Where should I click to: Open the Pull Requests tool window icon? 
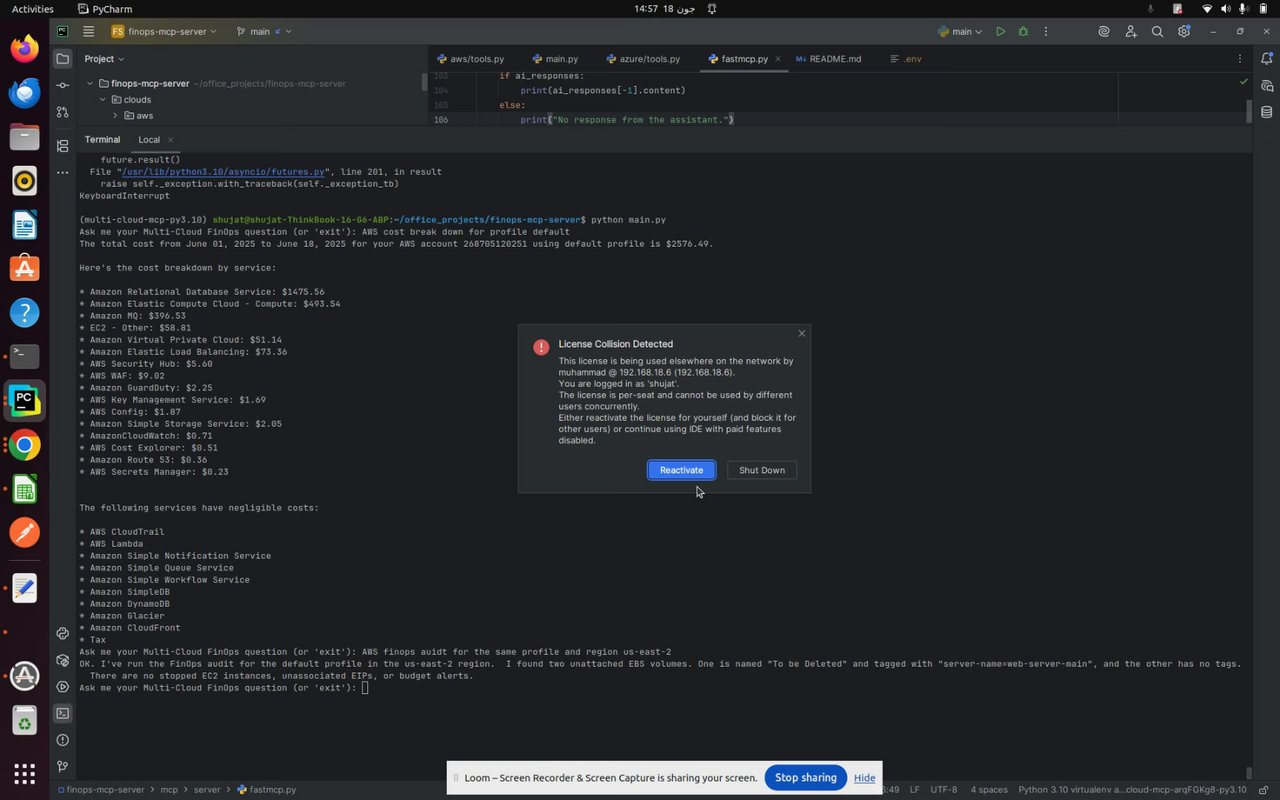click(x=62, y=112)
